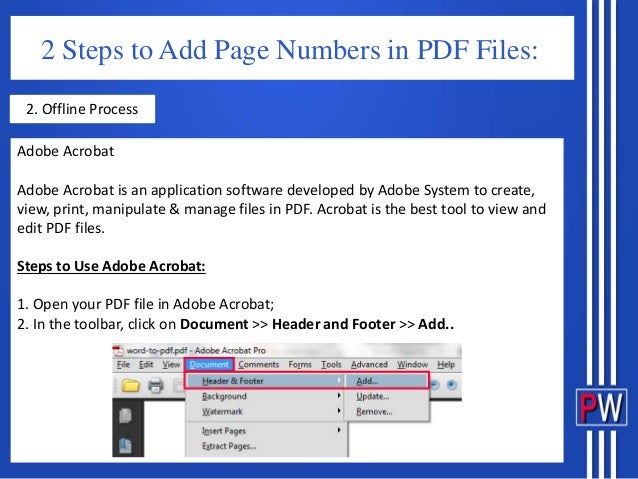Image resolution: width=638 pixels, height=479 pixels.
Task: Open the Tools menu
Action: click(x=331, y=364)
